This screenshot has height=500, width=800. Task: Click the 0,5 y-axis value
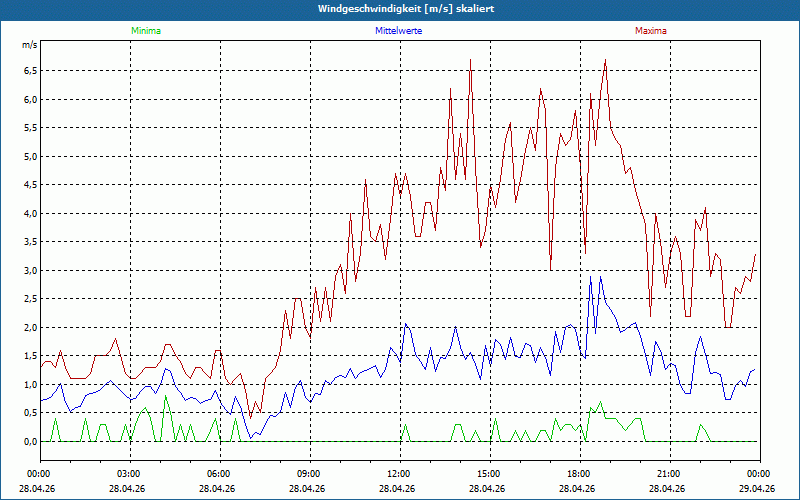tap(30, 414)
